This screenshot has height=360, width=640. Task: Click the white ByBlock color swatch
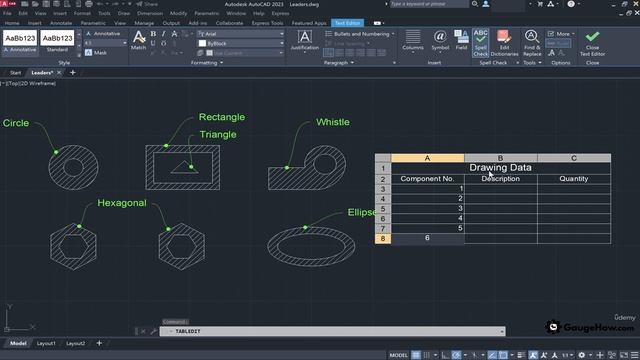click(x=202, y=43)
